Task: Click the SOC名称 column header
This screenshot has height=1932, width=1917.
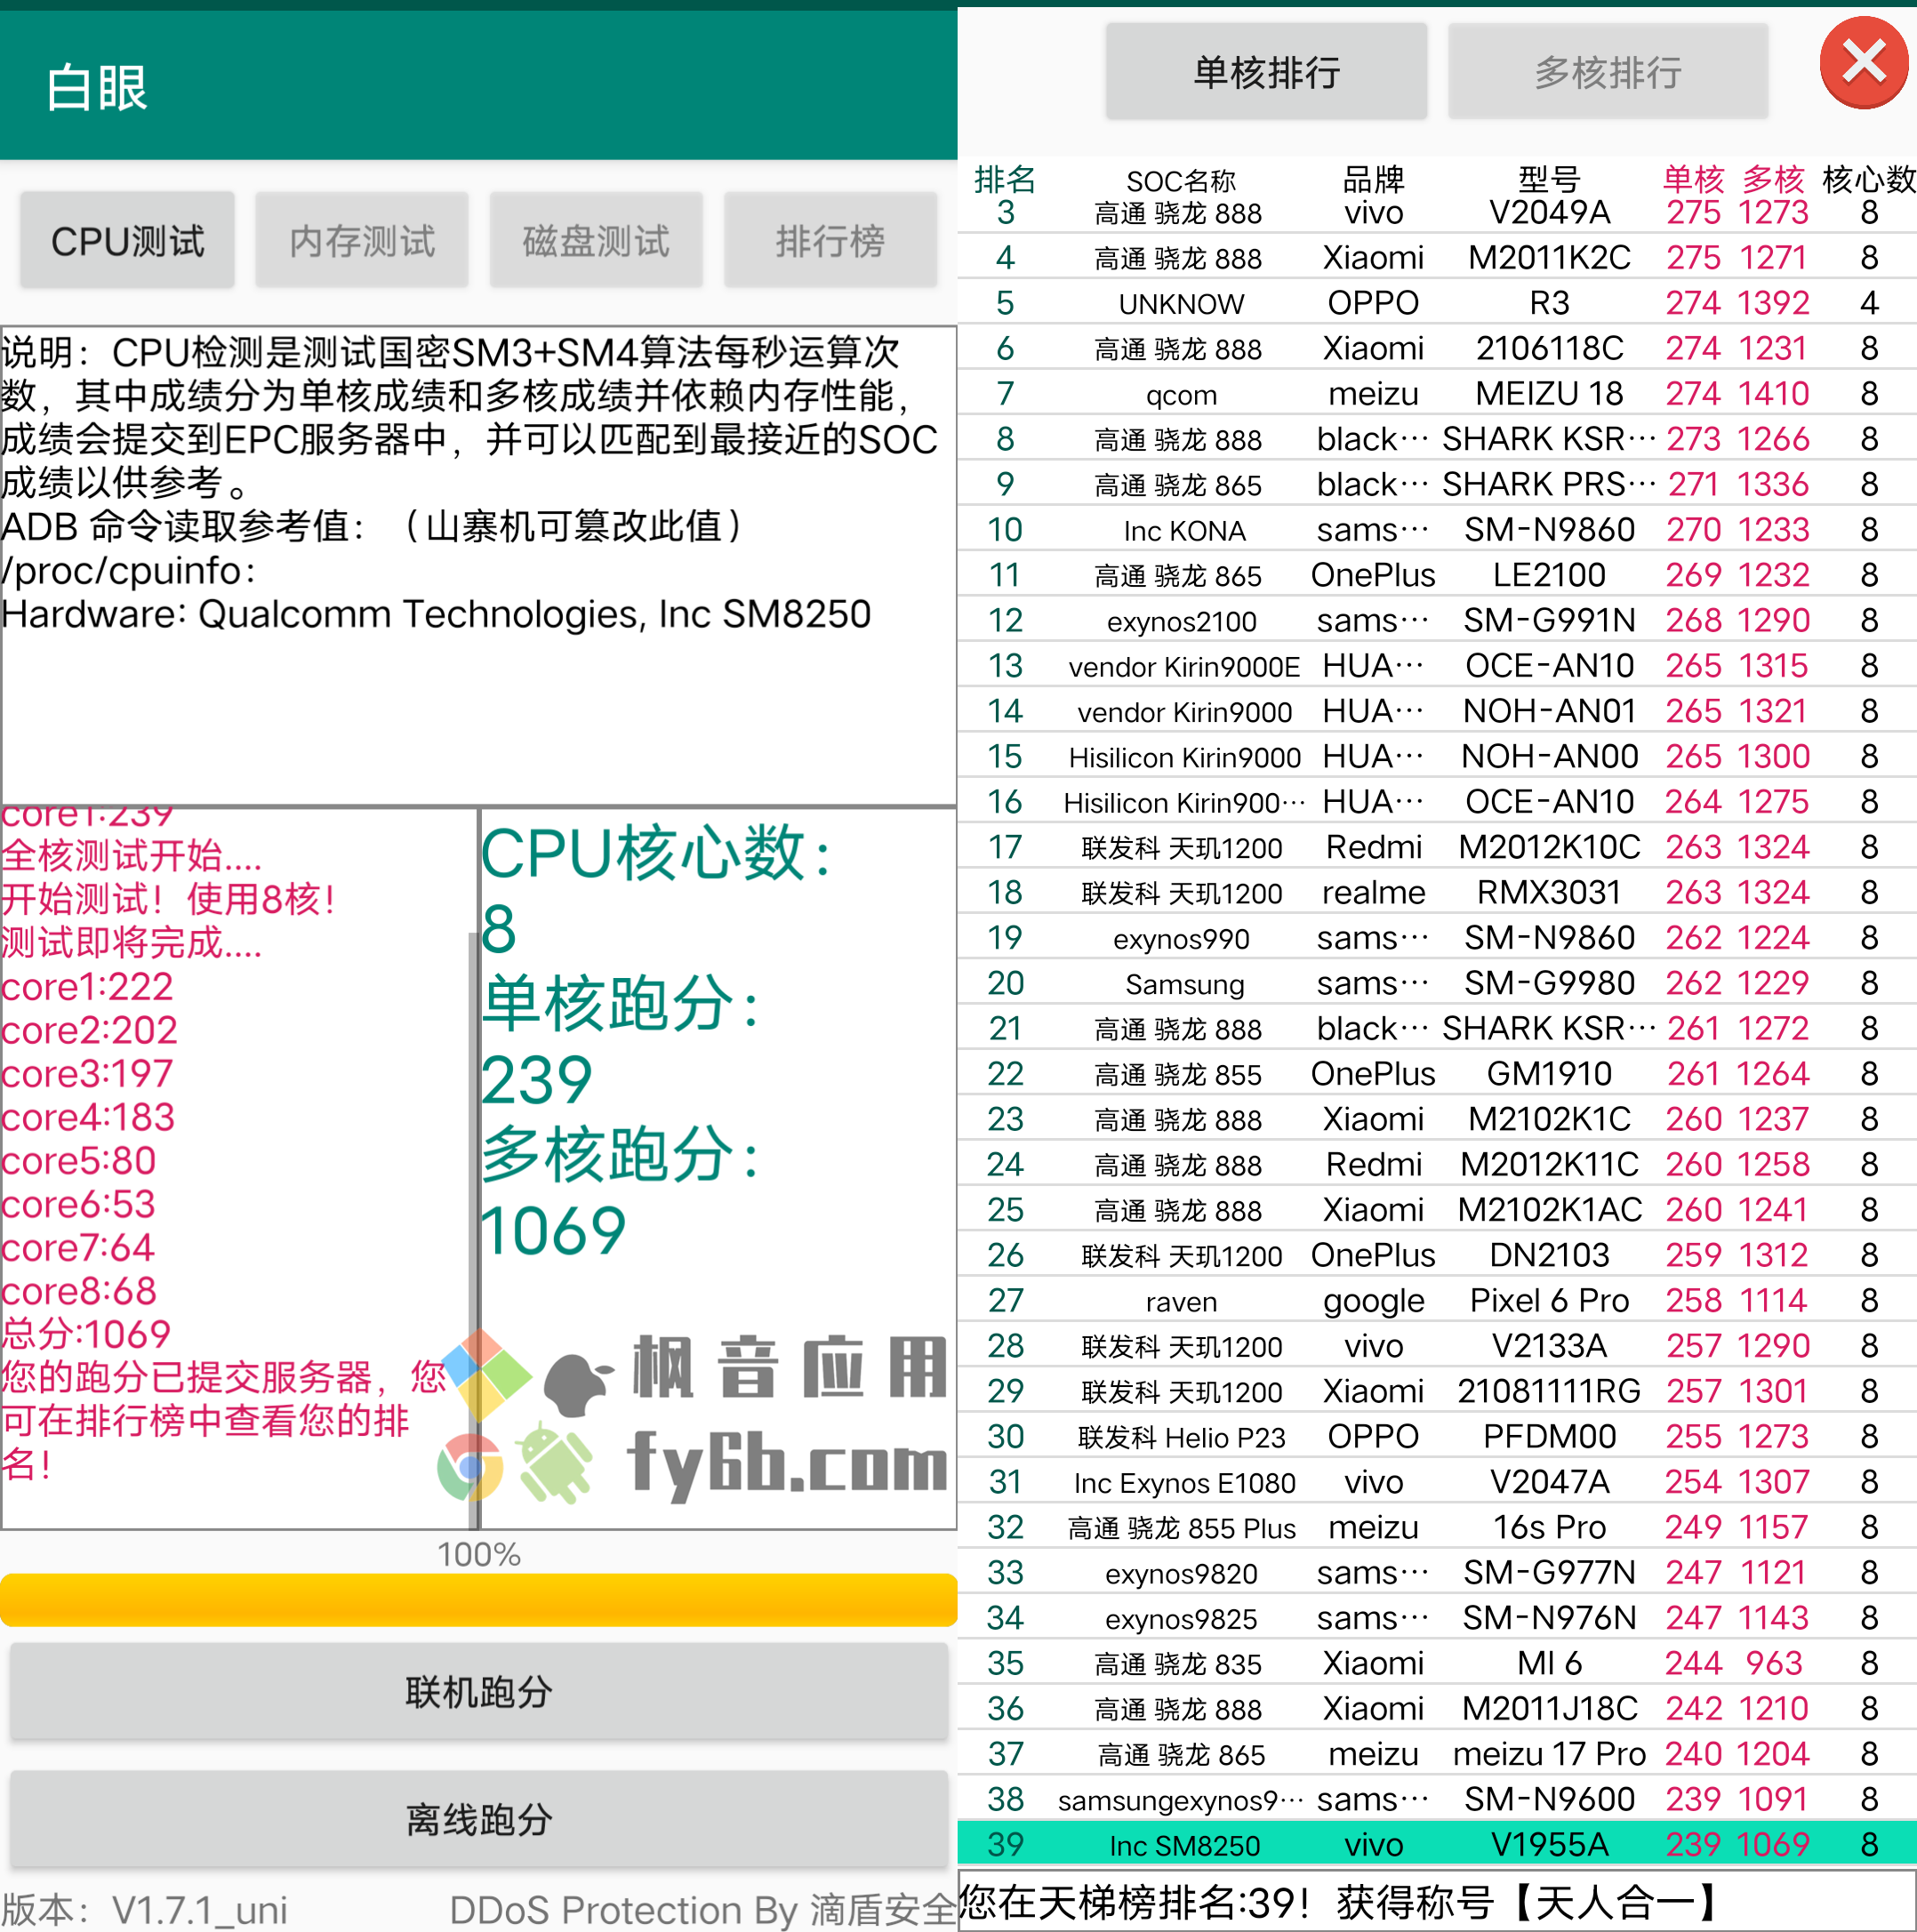Action: coord(1181,181)
